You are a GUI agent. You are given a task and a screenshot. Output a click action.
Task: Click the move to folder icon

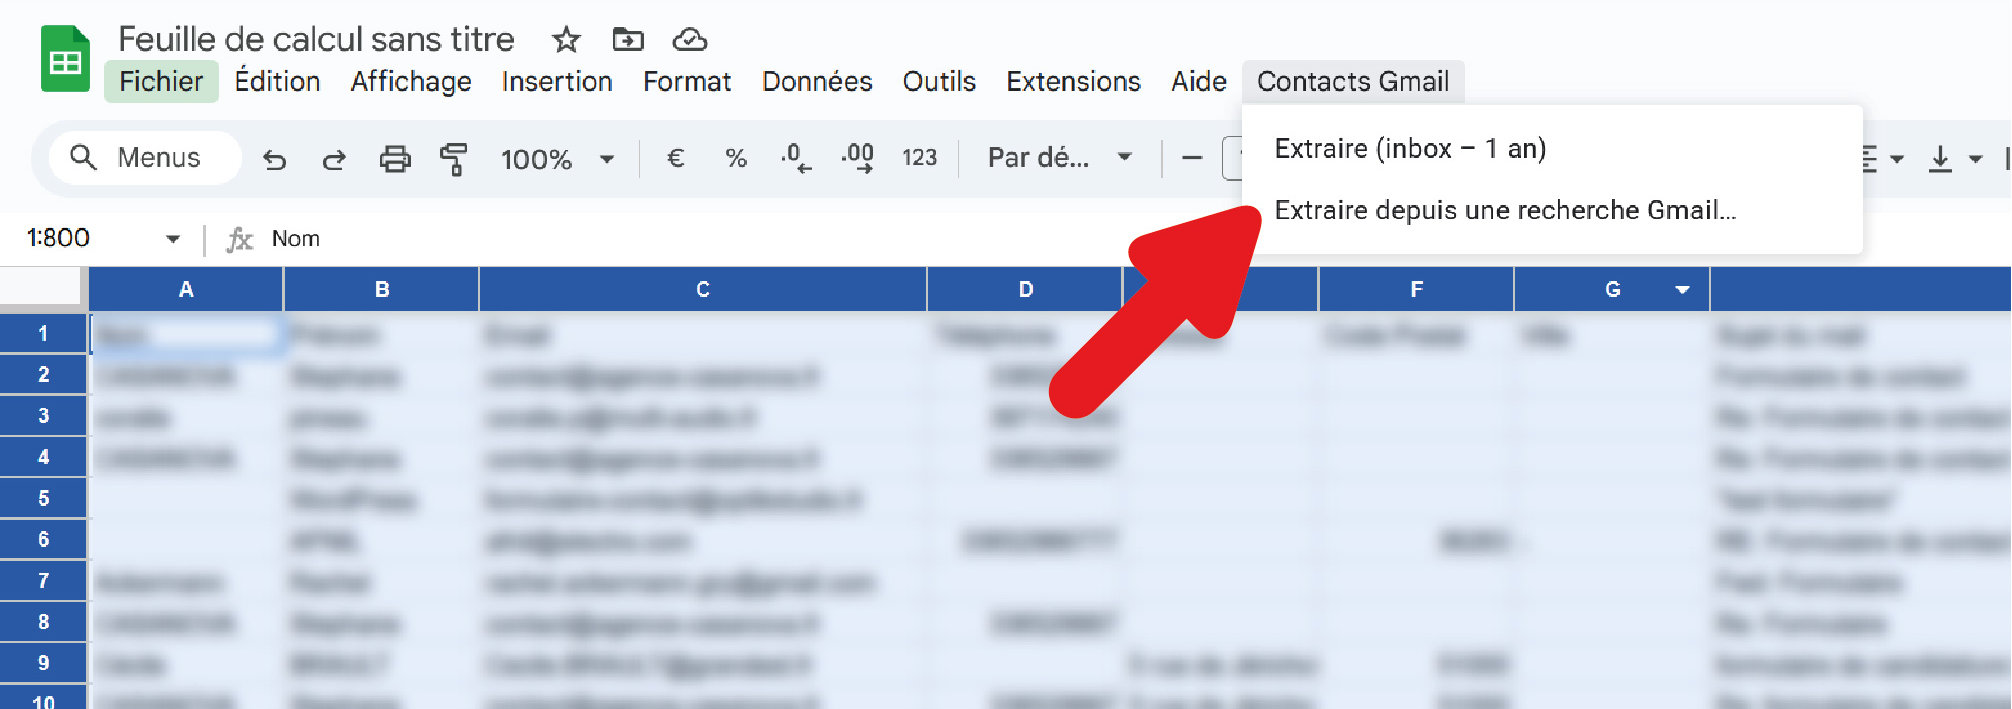[x=628, y=40]
